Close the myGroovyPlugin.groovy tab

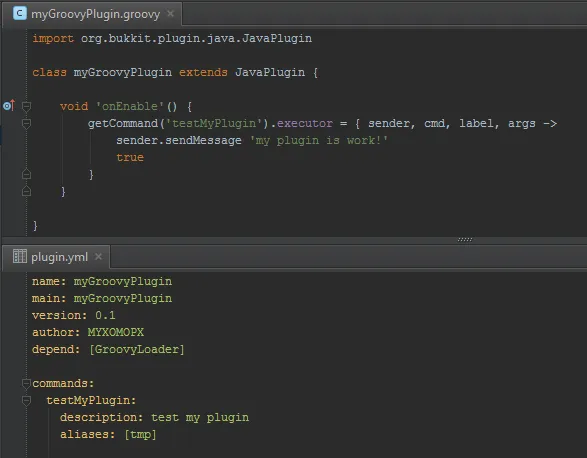[170, 13]
